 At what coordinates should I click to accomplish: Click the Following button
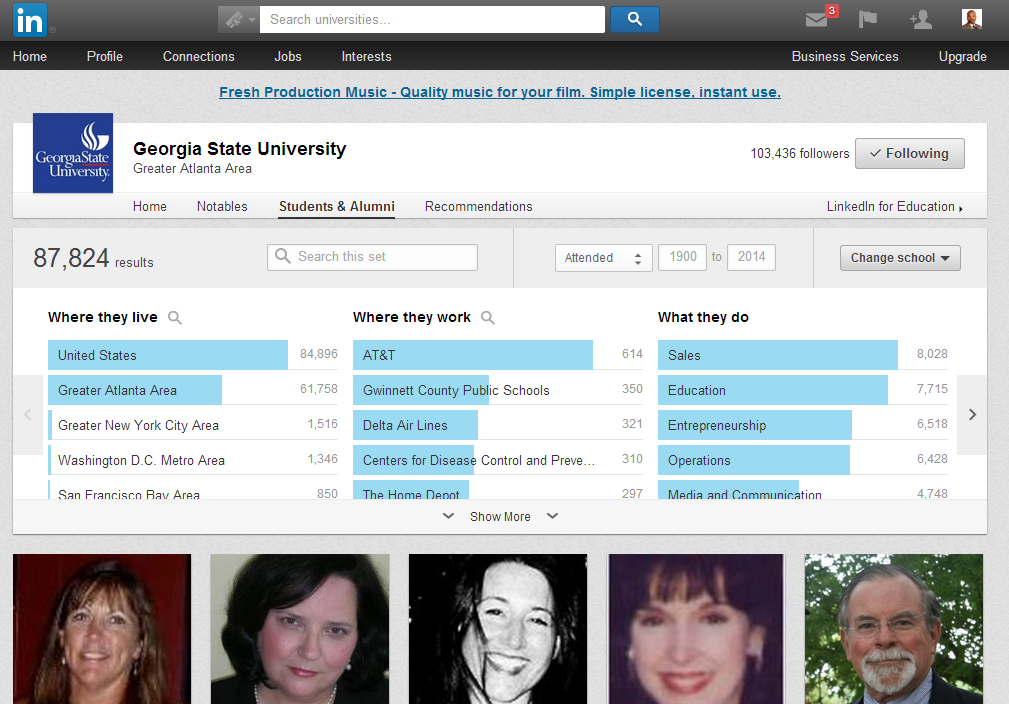tap(910, 153)
